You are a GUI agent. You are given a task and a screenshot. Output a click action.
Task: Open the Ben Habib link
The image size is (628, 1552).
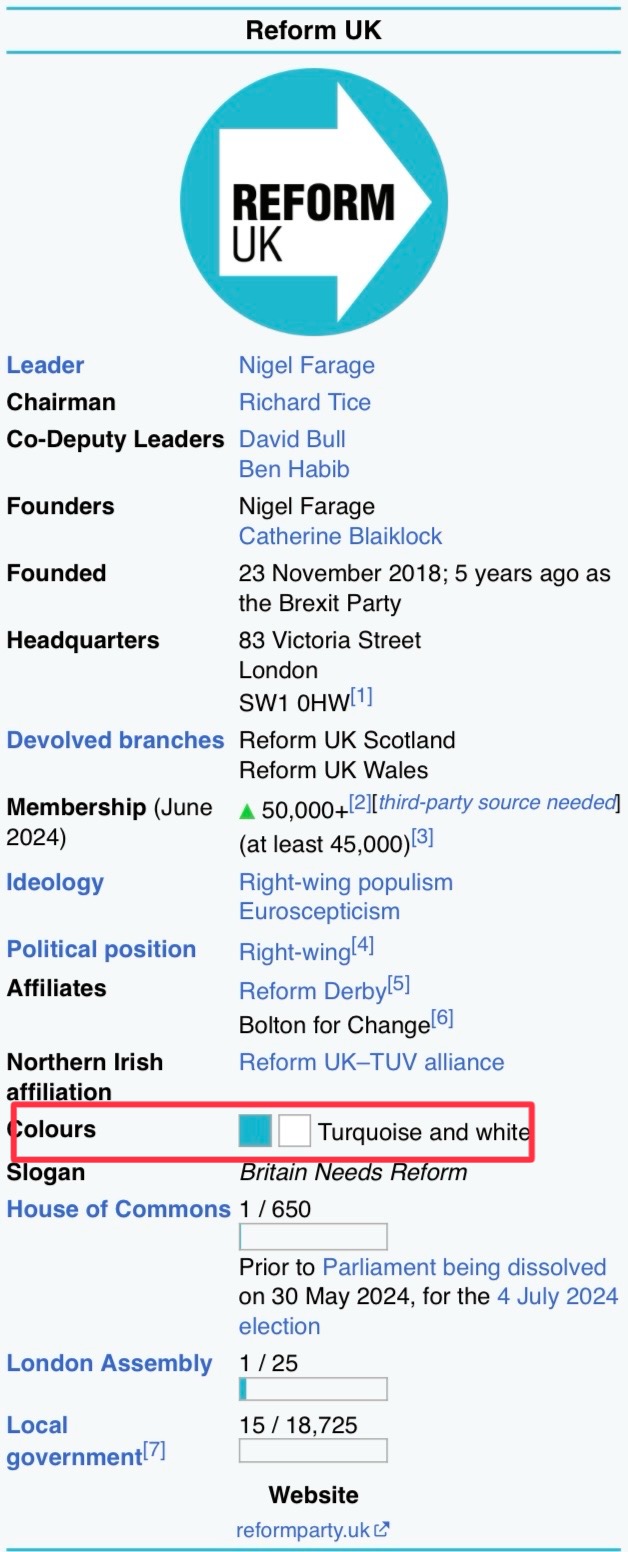pyautogui.click(x=294, y=468)
